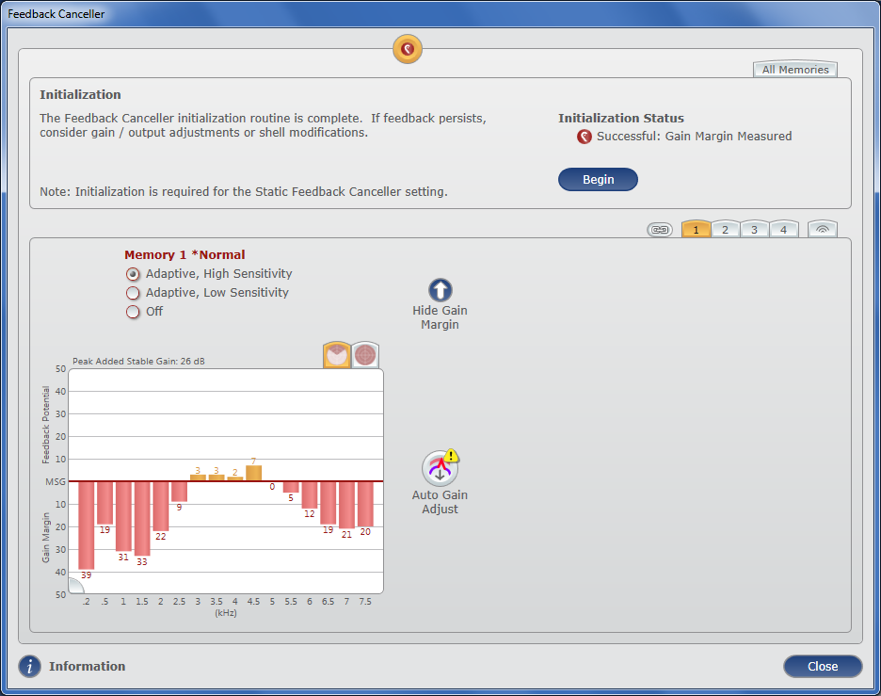Click 'Peak Added Stable Gain: 26 dB' text

coord(139,361)
